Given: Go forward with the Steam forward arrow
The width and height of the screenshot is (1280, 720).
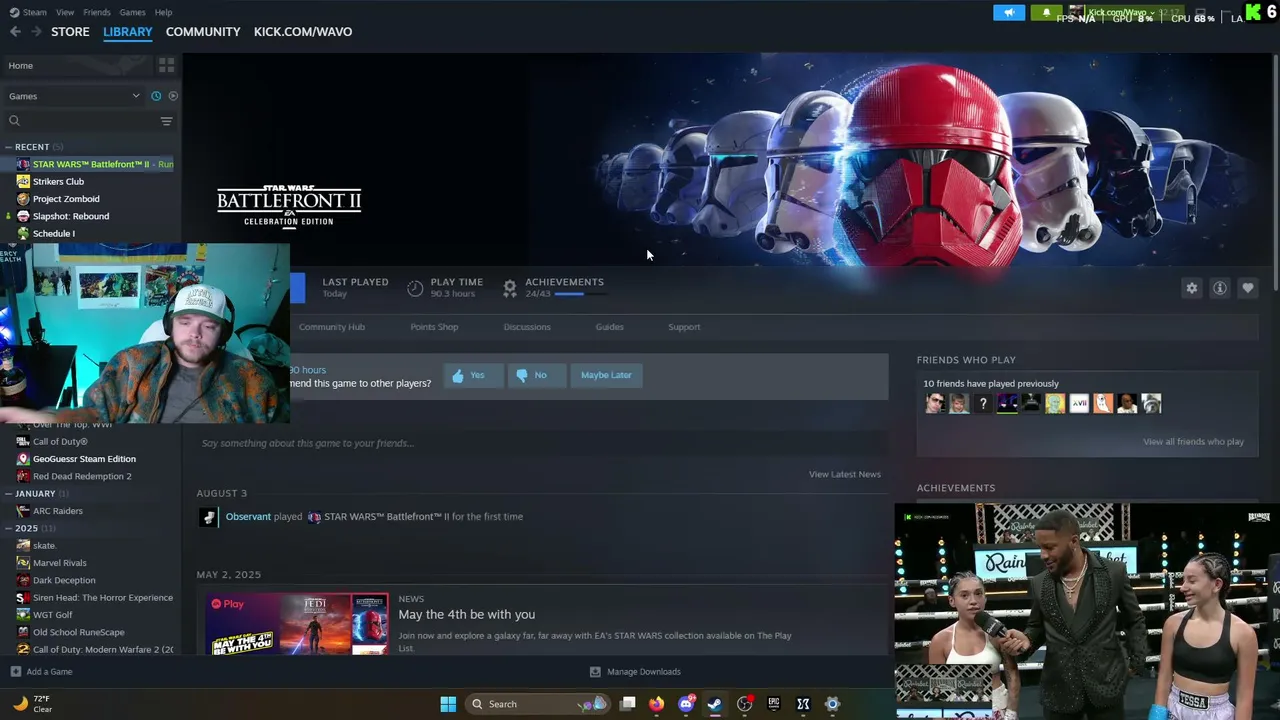Looking at the screenshot, I should click(x=37, y=32).
